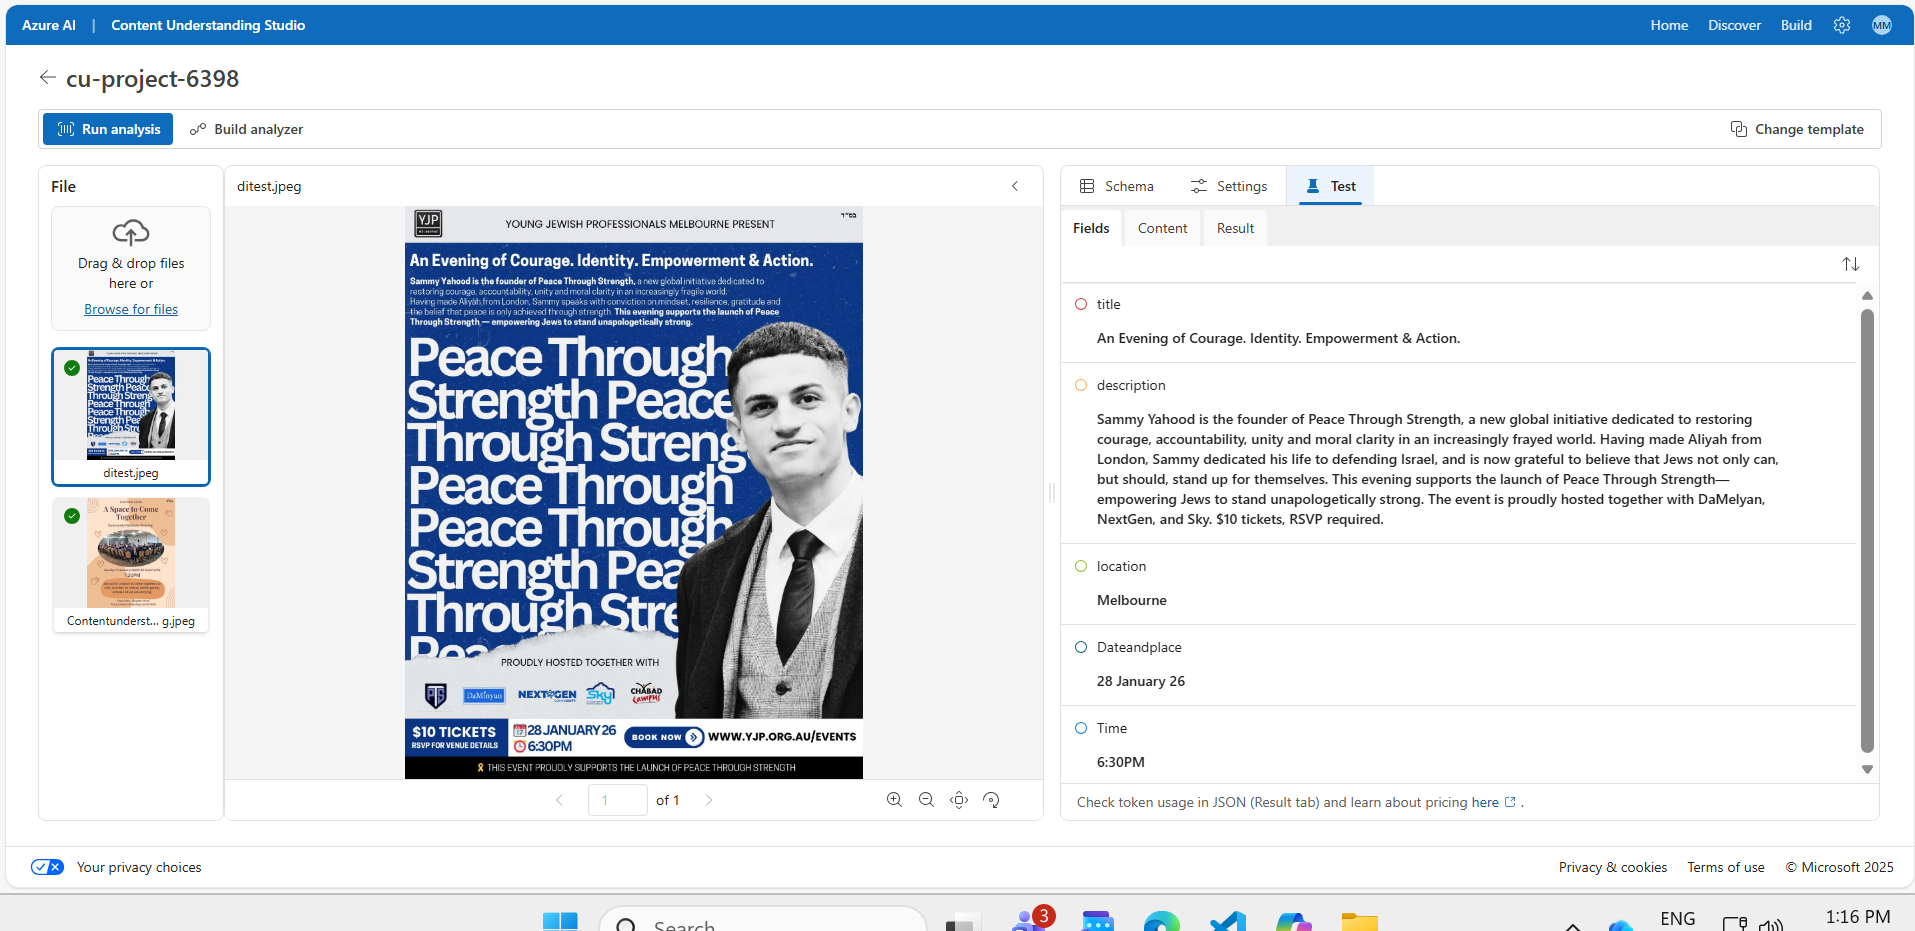Zoom out of the document preview
The image size is (1915, 931).
pos(926,800)
